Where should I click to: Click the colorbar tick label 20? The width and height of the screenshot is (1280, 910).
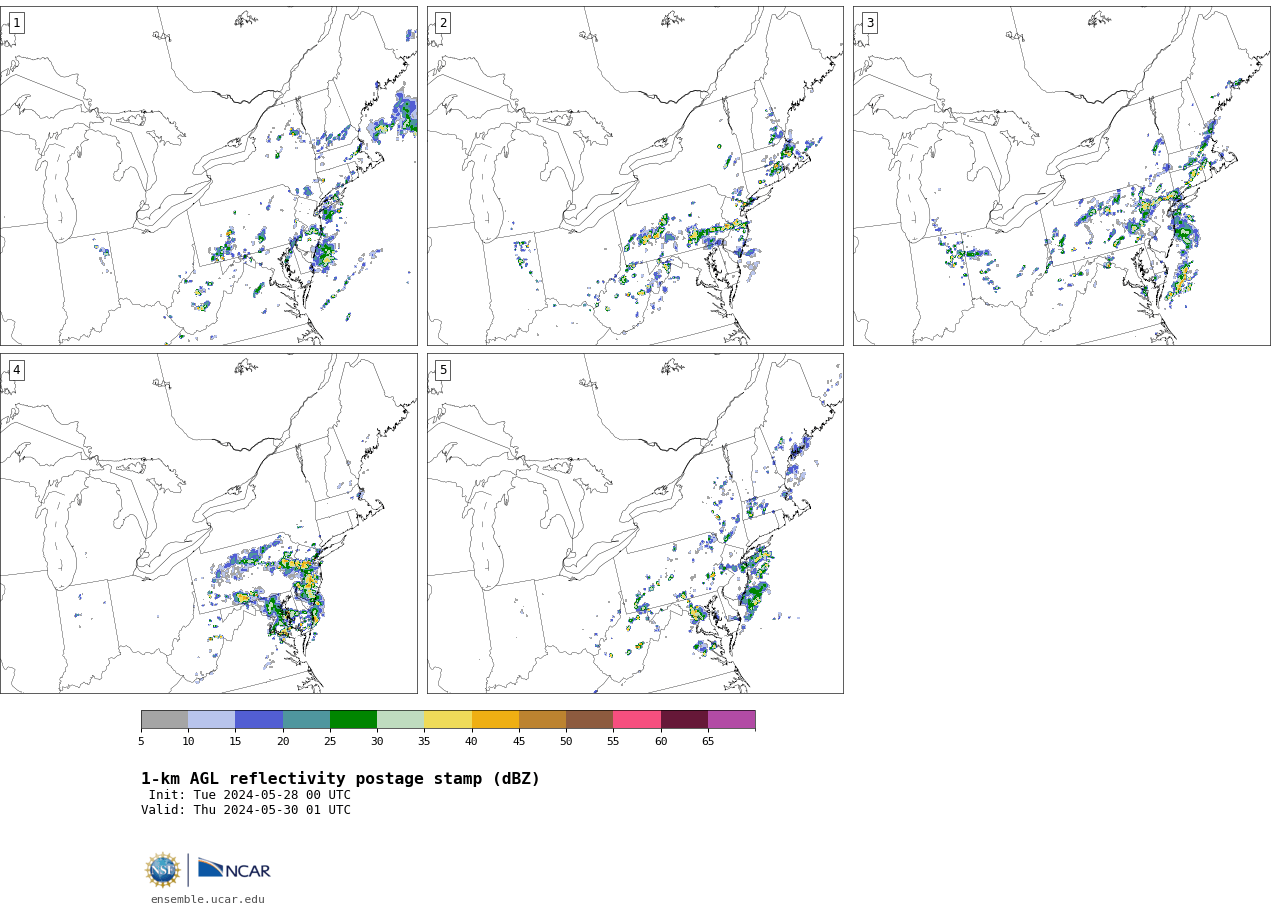coord(283,741)
